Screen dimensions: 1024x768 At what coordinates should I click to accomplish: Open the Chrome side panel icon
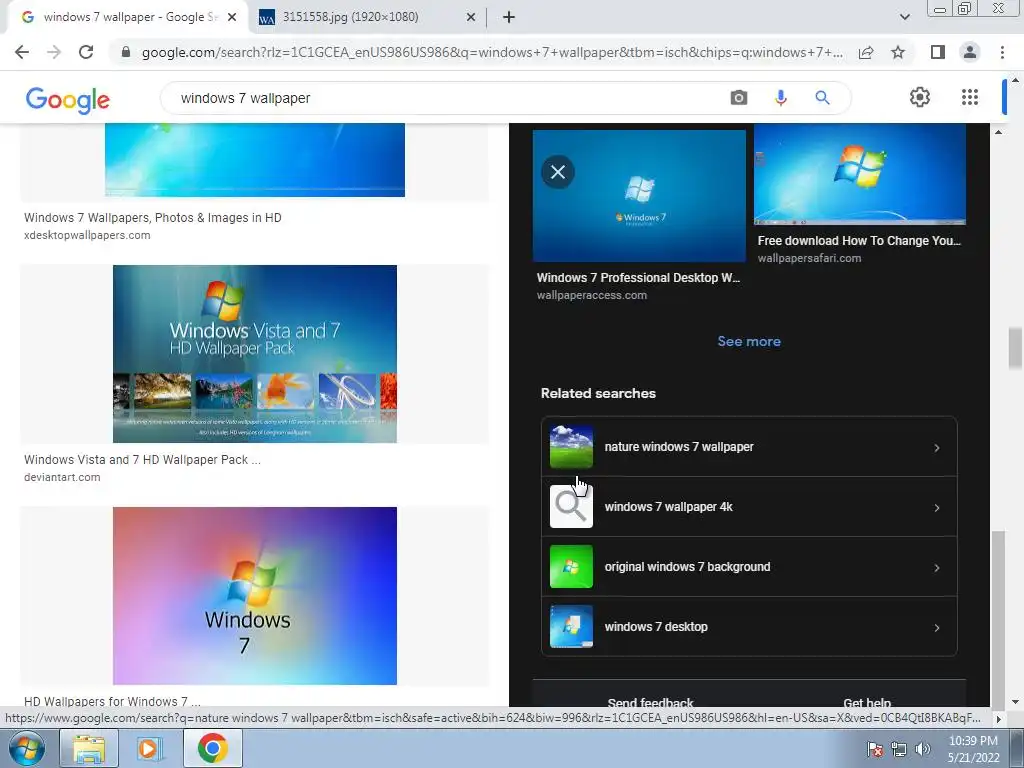(938, 52)
